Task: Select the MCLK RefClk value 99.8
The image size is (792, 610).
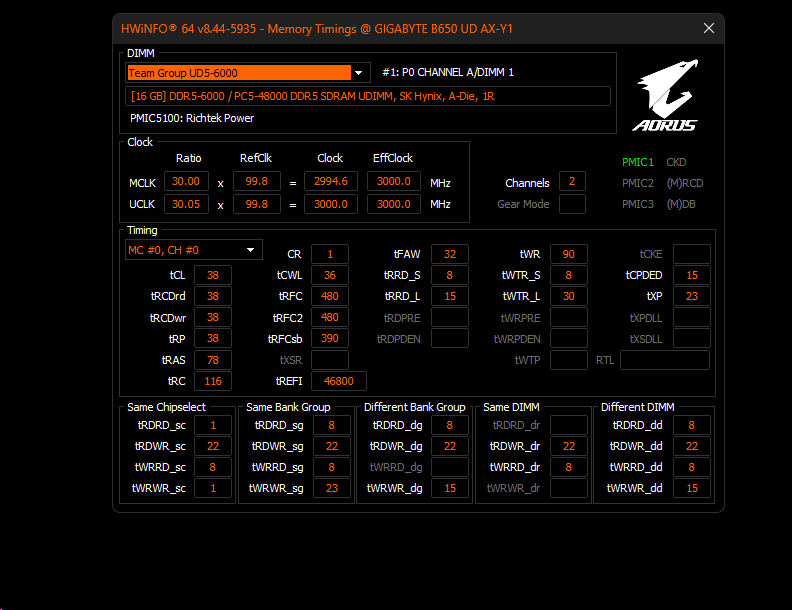Action: click(257, 181)
